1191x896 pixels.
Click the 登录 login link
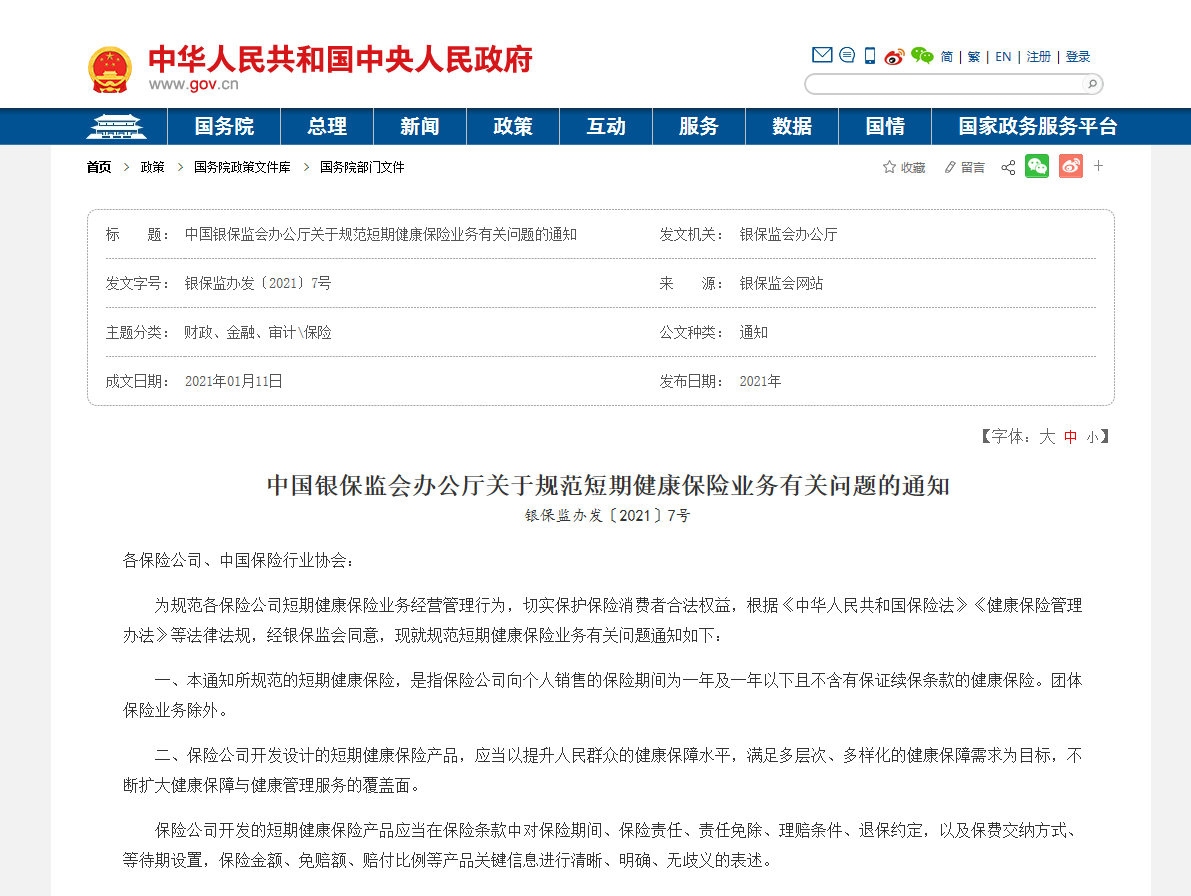point(1078,57)
